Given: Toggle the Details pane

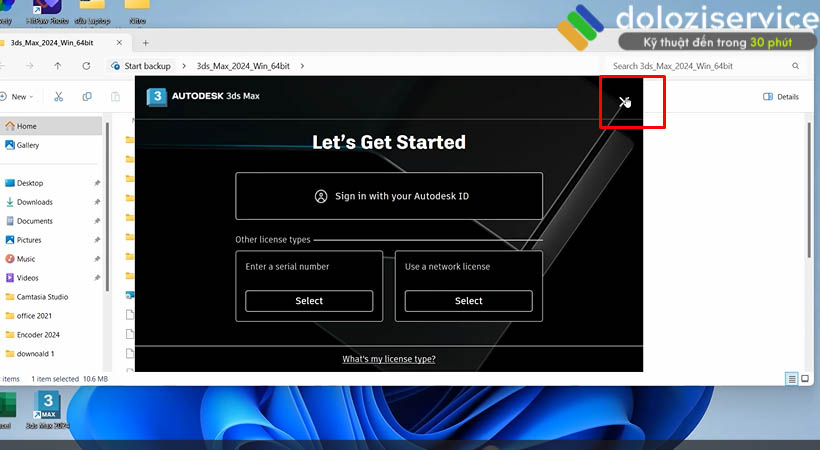Looking at the screenshot, I should pyautogui.click(x=781, y=97).
